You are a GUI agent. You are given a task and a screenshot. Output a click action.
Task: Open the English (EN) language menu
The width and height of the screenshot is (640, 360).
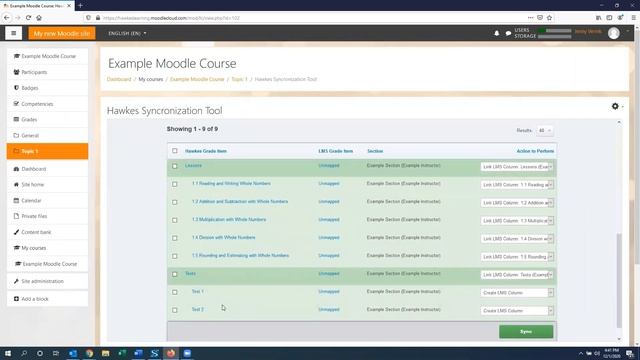pos(127,33)
